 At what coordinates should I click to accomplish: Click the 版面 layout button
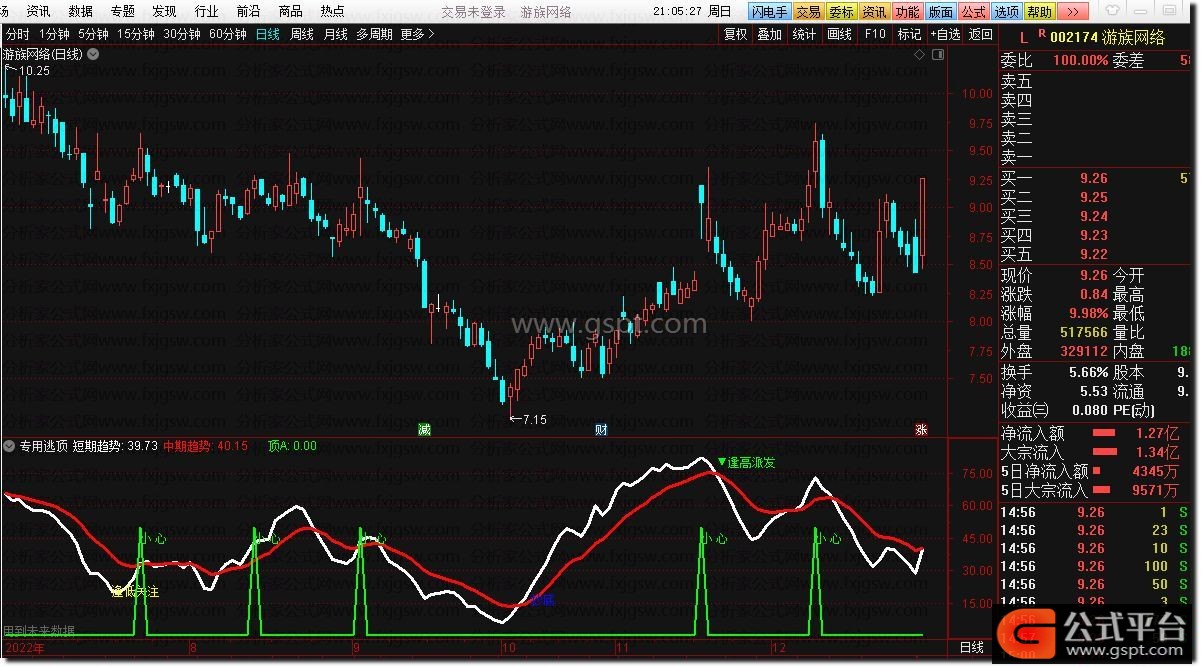click(940, 12)
